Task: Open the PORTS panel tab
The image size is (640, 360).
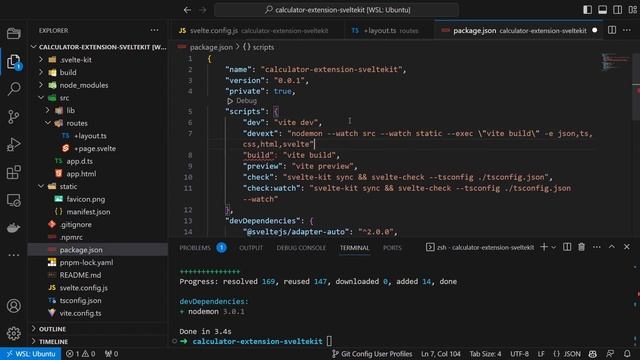Action: (392, 248)
